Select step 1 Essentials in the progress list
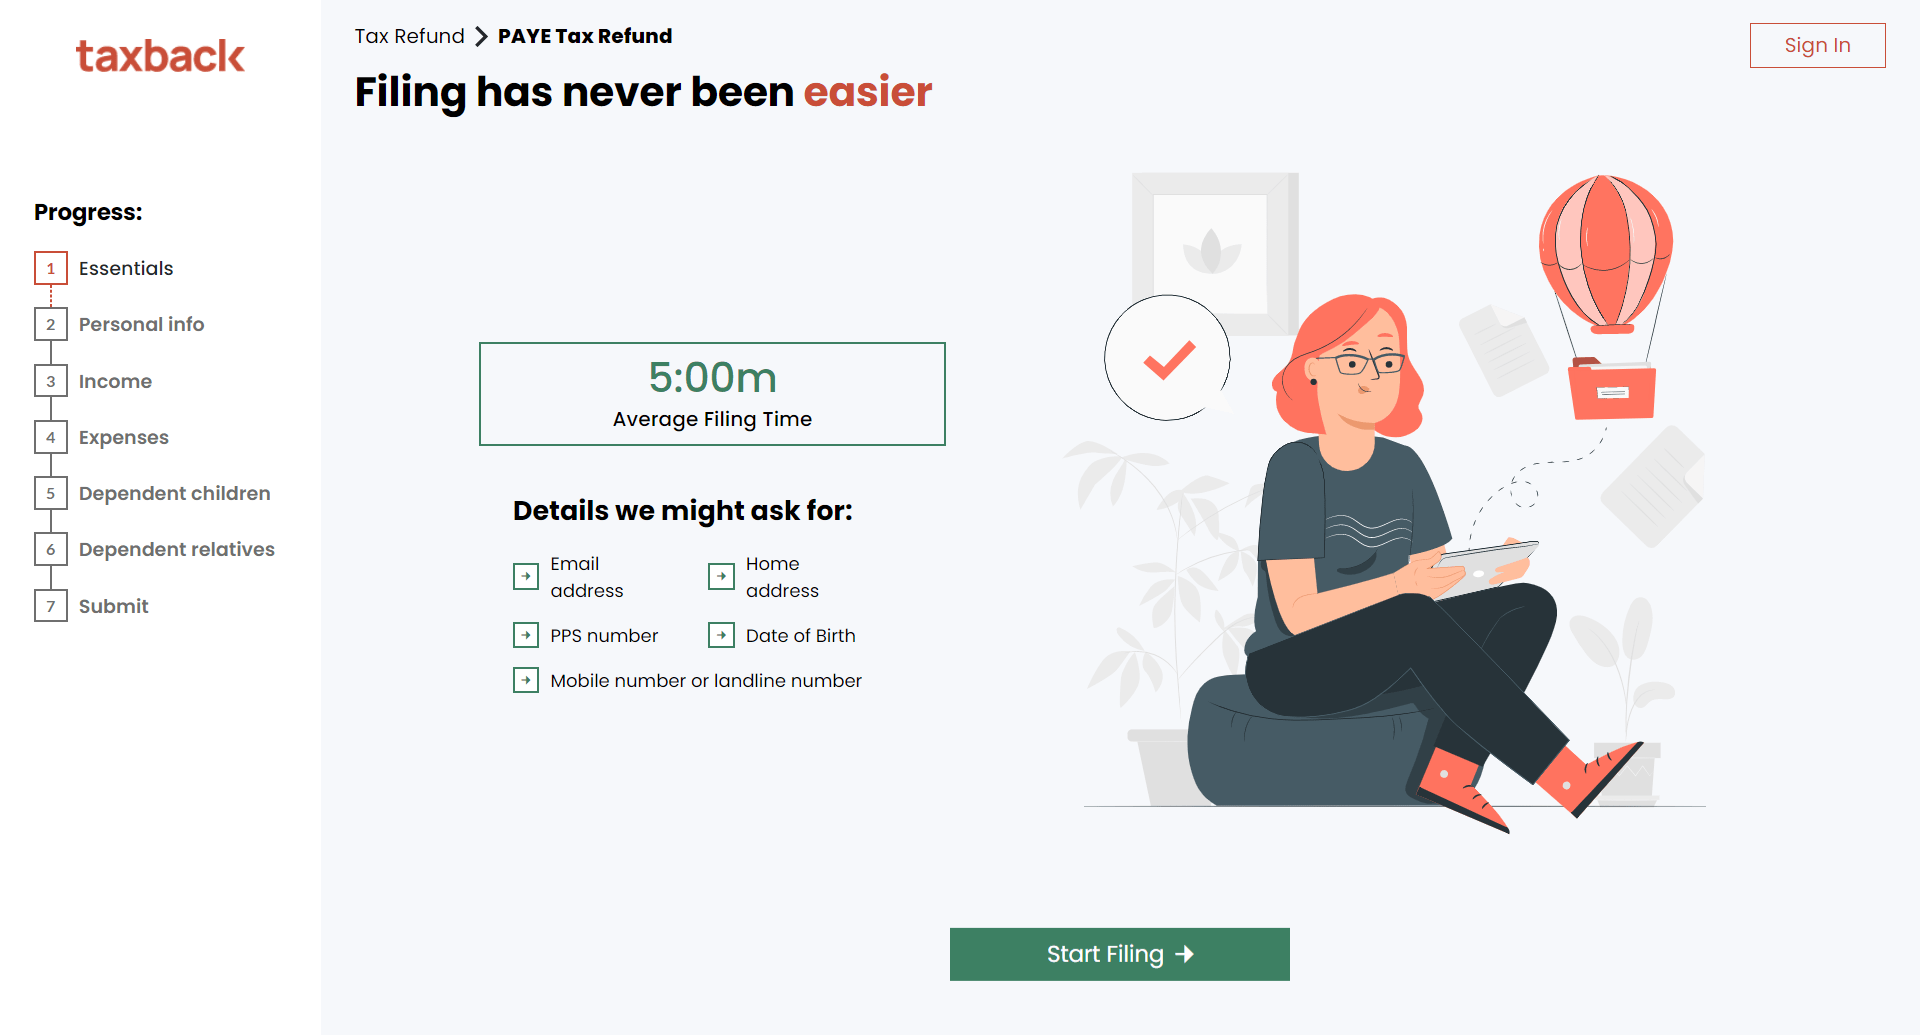This screenshot has width=1920, height=1036. [125, 268]
